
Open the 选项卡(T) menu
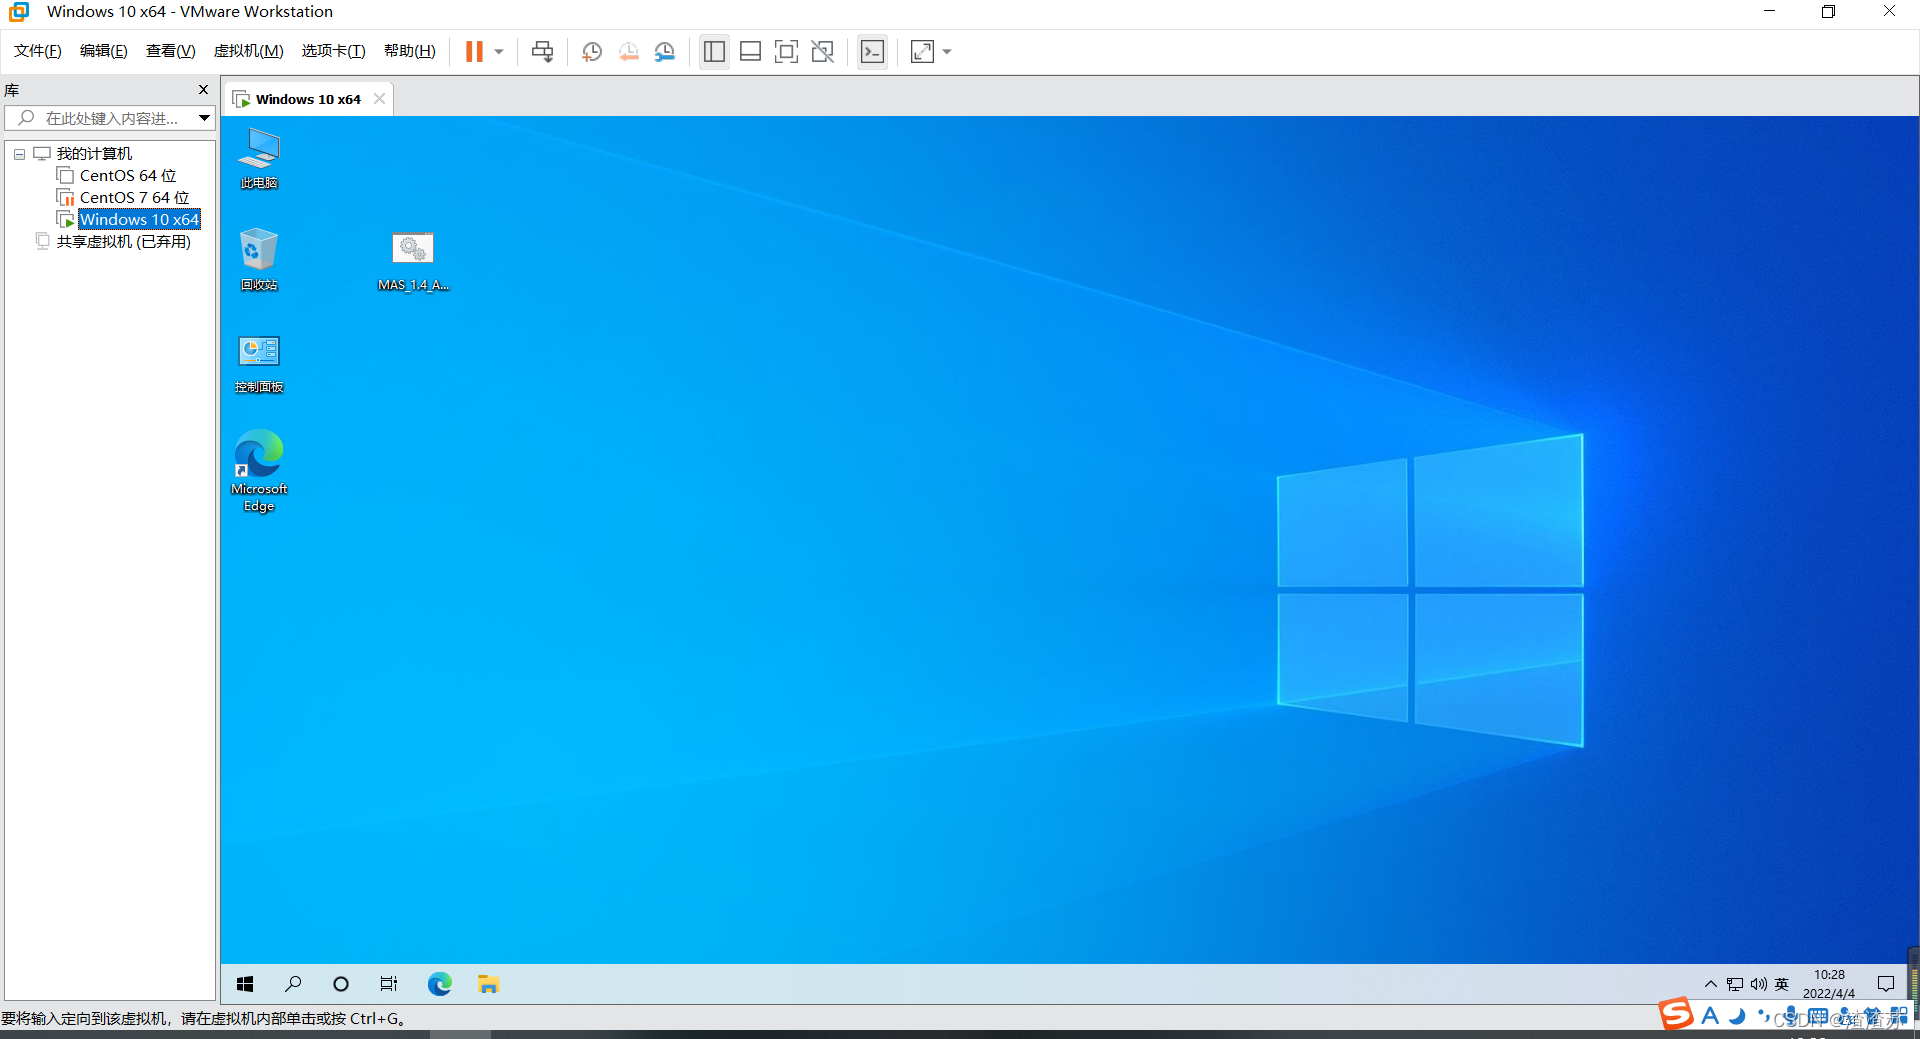[x=334, y=51]
